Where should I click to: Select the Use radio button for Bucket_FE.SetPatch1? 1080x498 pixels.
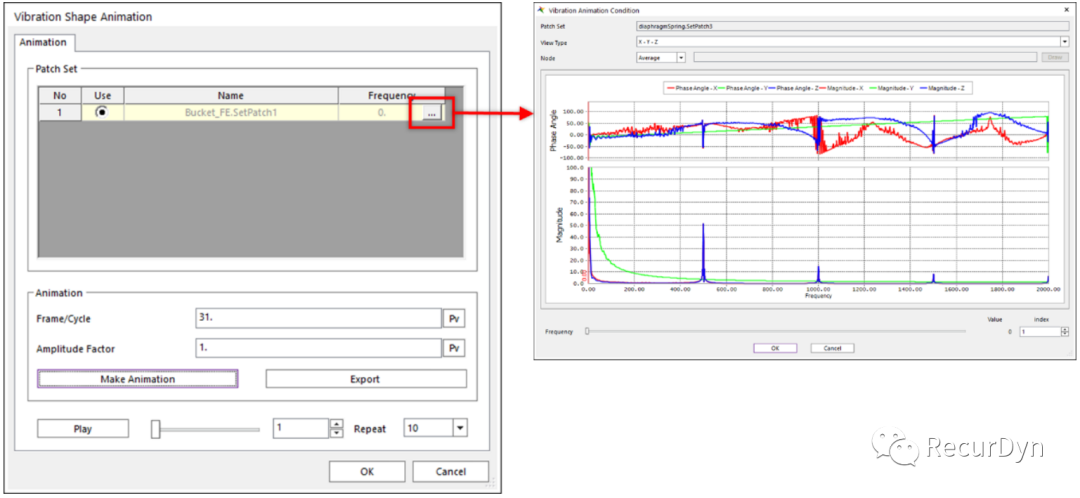click(x=102, y=113)
